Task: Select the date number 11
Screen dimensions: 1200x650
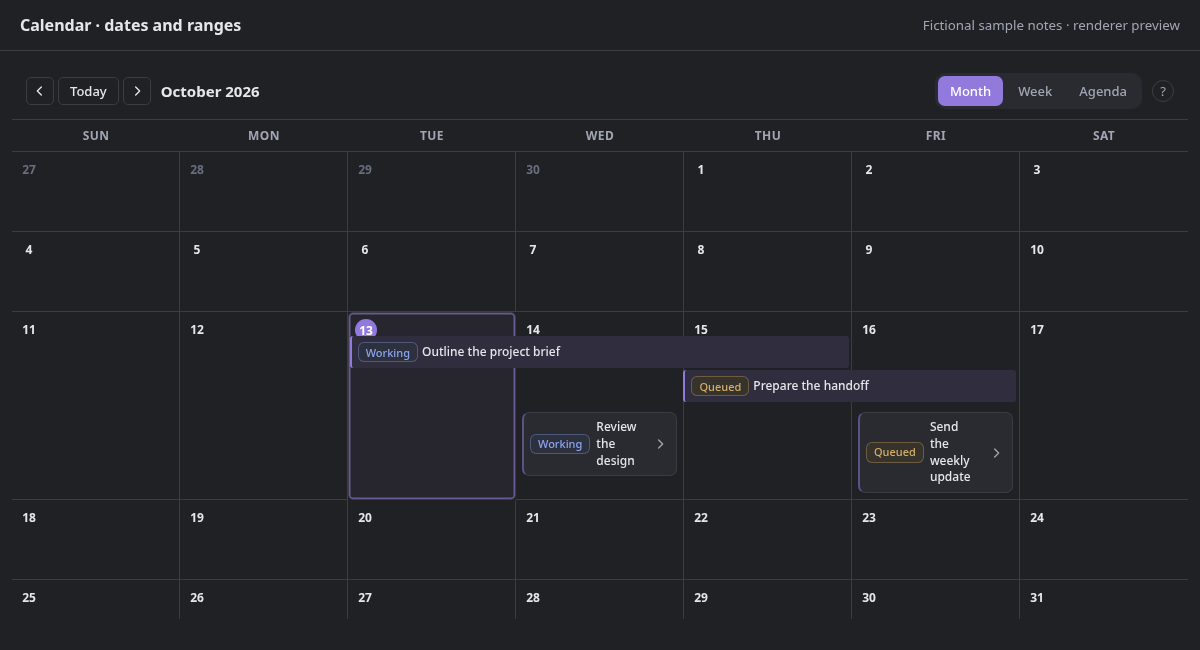Action: tap(29, 330)
